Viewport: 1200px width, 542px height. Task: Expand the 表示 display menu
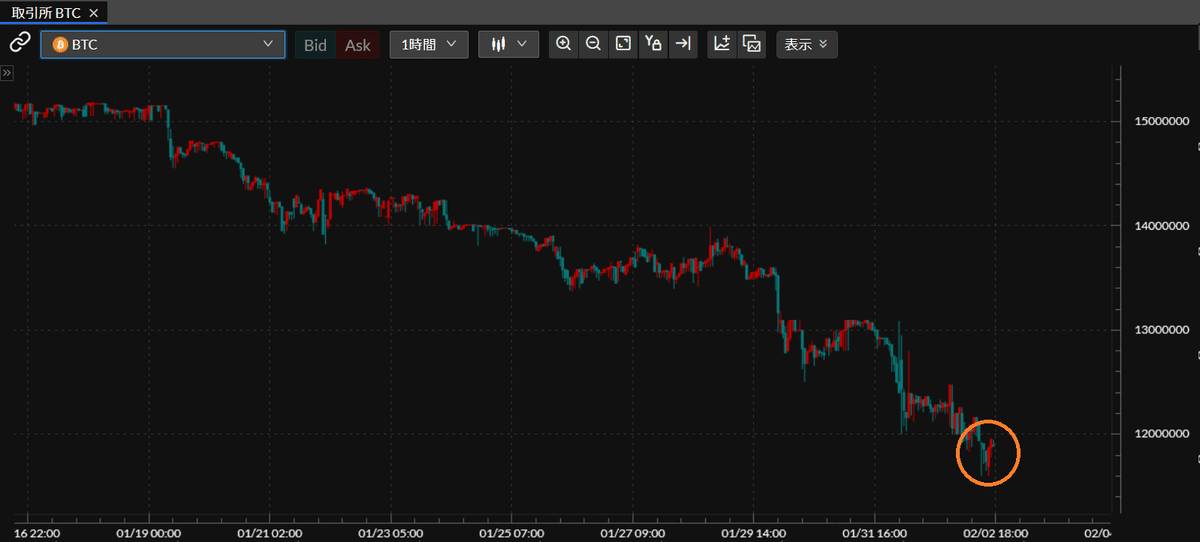807,45
